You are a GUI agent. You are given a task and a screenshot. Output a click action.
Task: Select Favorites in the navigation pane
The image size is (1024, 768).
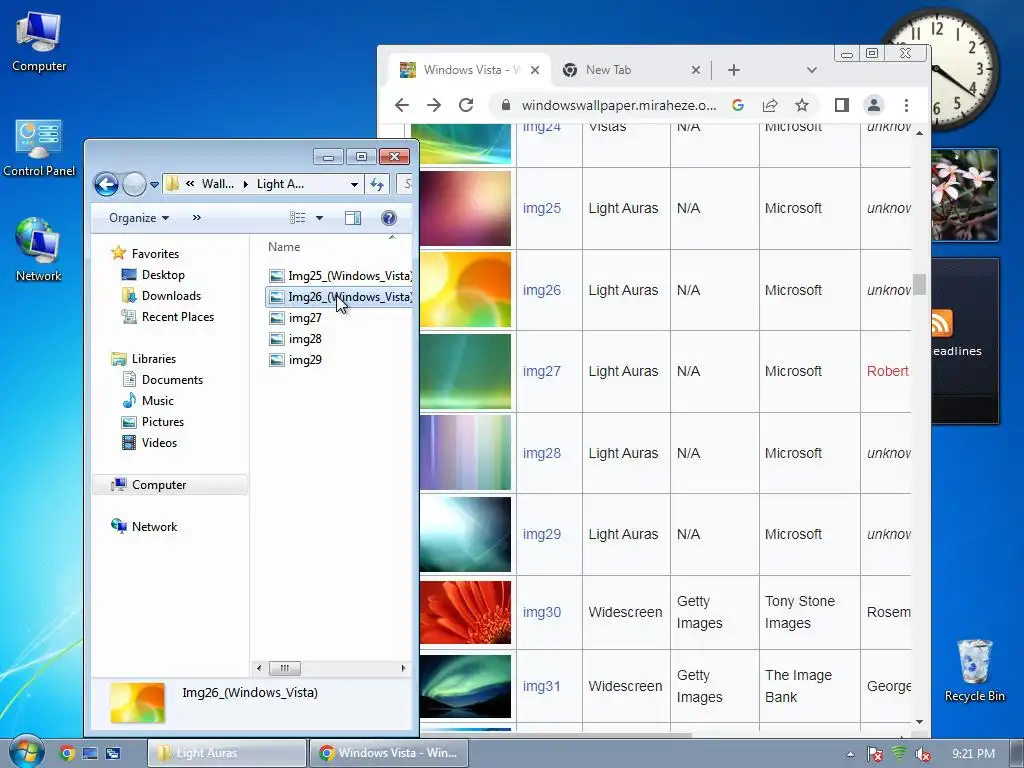[x=155, y=253]
